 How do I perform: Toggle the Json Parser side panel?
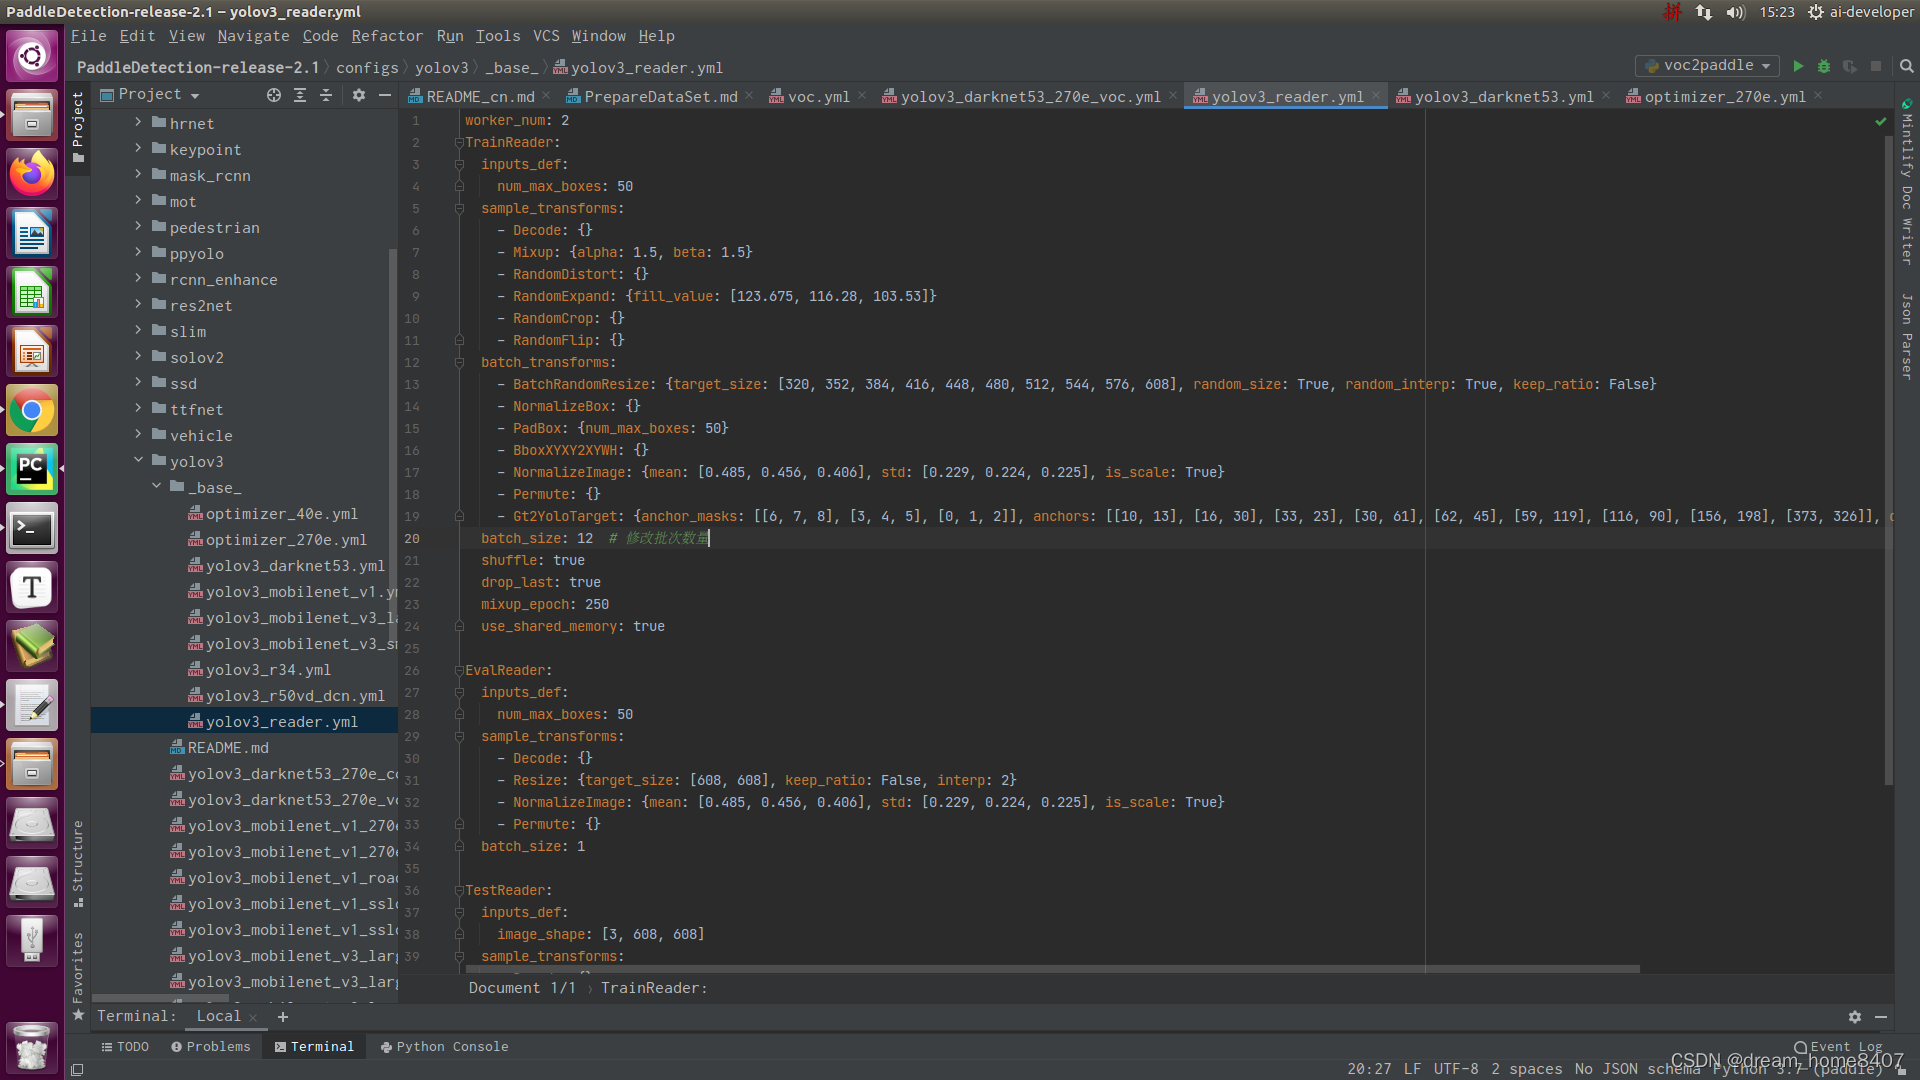[1907, 336]
